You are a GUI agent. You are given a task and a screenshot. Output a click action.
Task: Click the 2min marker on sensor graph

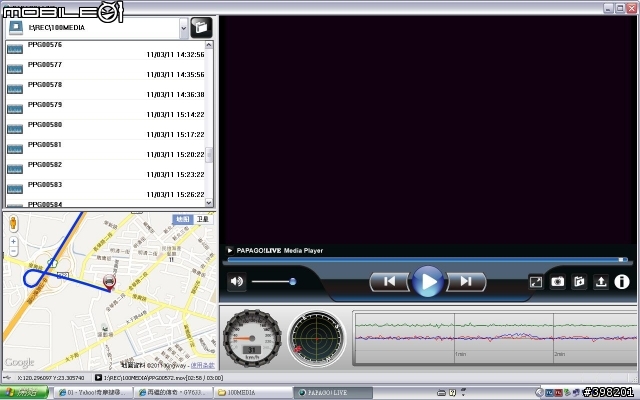pos(559,354)
